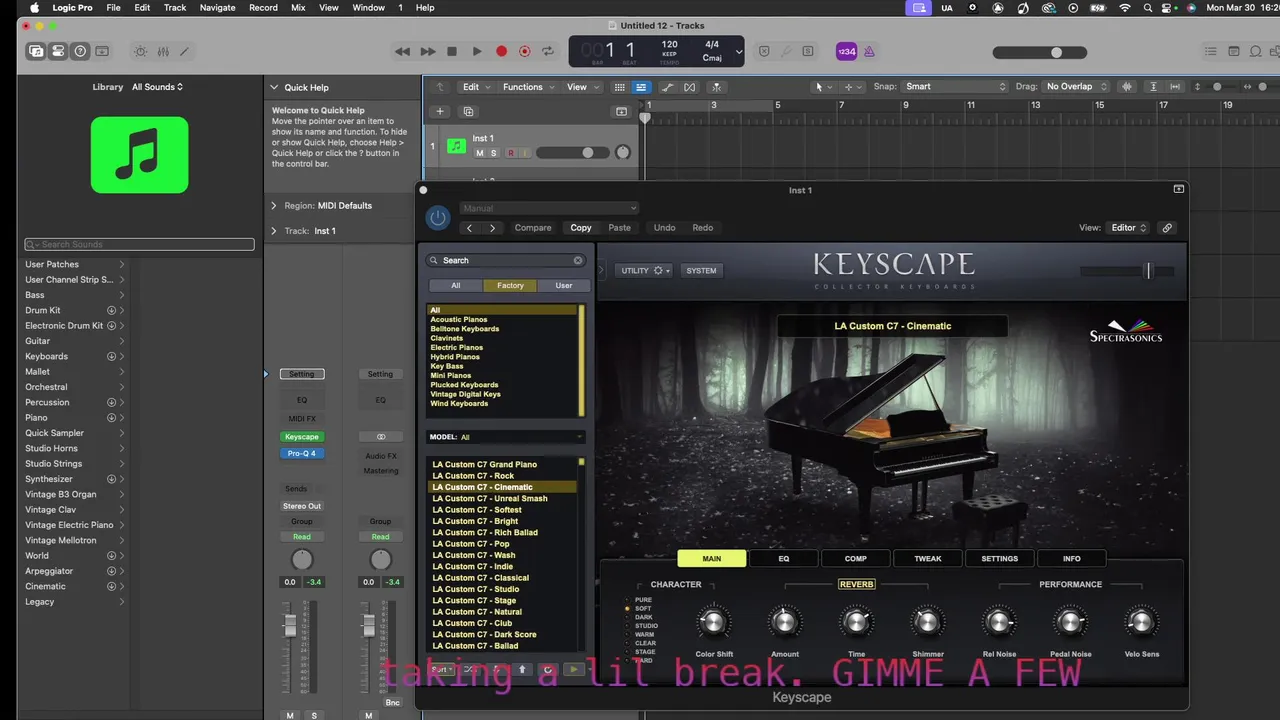Open the All Sounds popup in Library
This screenshot has height=720, width=1280.
pyautogui.click(x=157, y=87)
